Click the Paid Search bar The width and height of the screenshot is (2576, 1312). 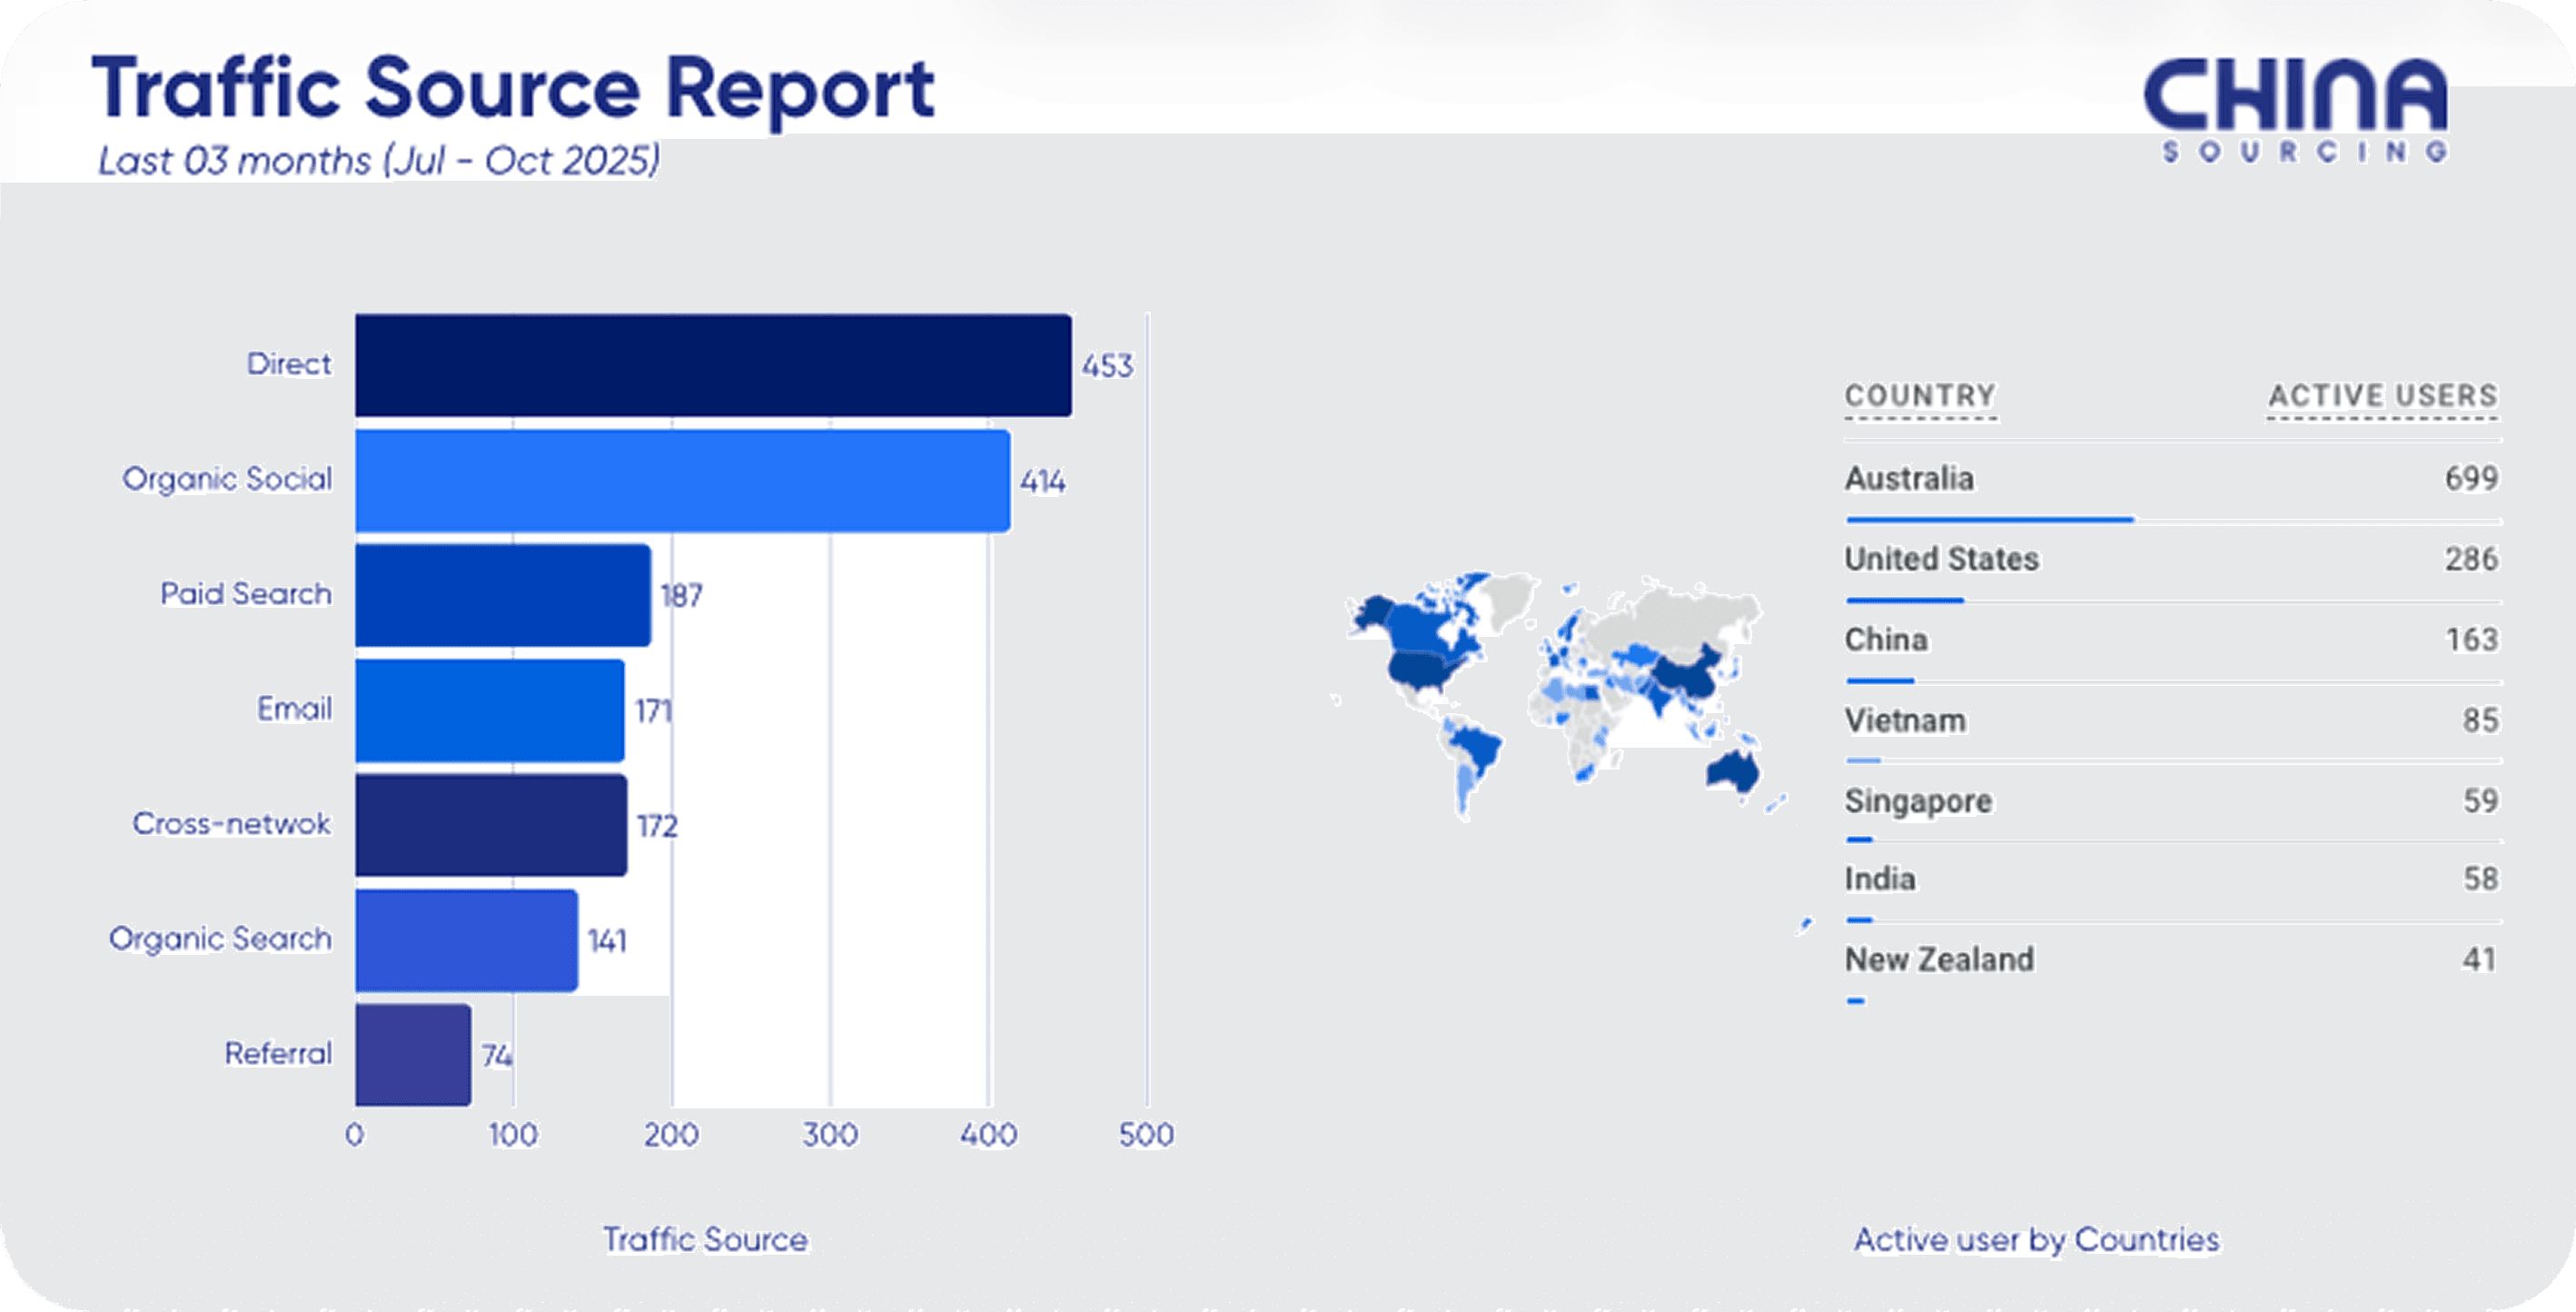point(502,595)
